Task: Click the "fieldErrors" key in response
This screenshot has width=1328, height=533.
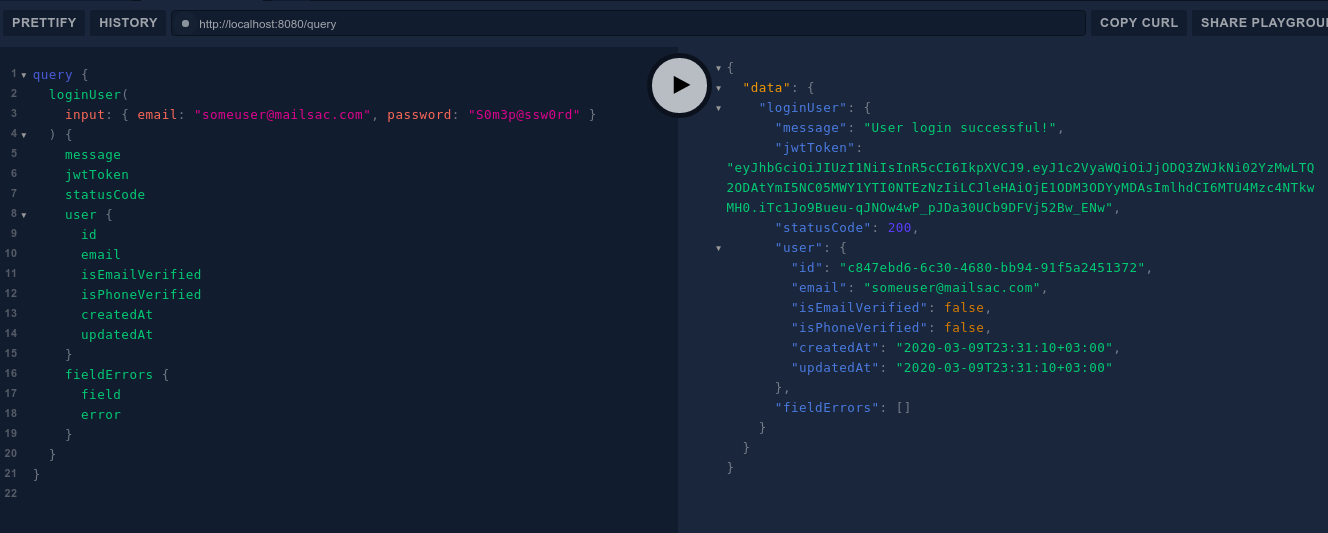Action: [827, 408]
